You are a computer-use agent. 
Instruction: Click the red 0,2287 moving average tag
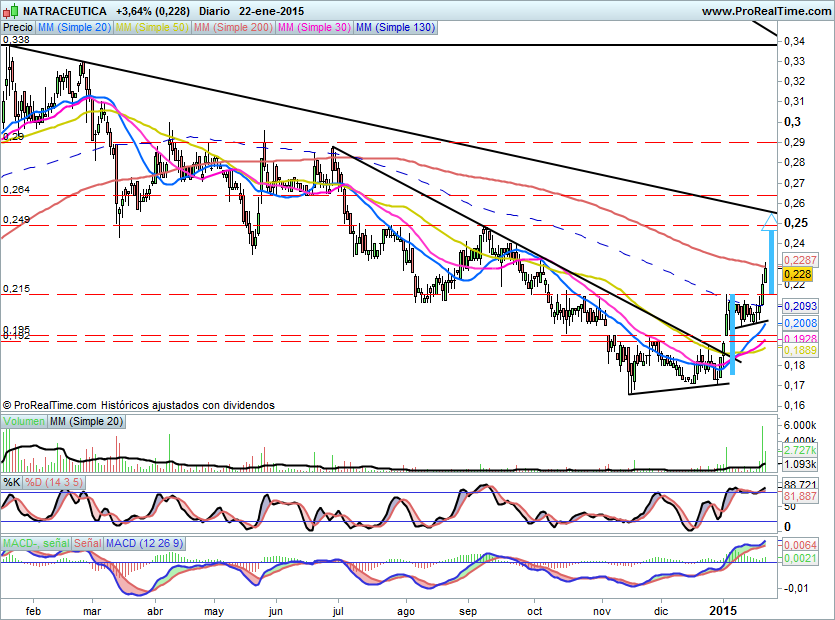tap(799, 260)
